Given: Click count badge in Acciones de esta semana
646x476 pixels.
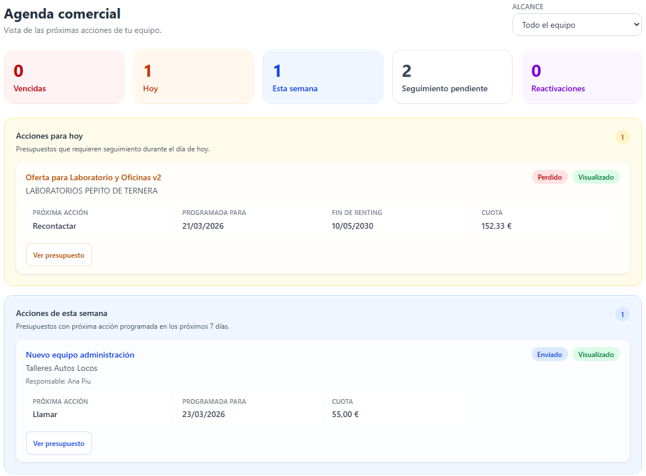Looking at the screenshot, I should [622, 315].
